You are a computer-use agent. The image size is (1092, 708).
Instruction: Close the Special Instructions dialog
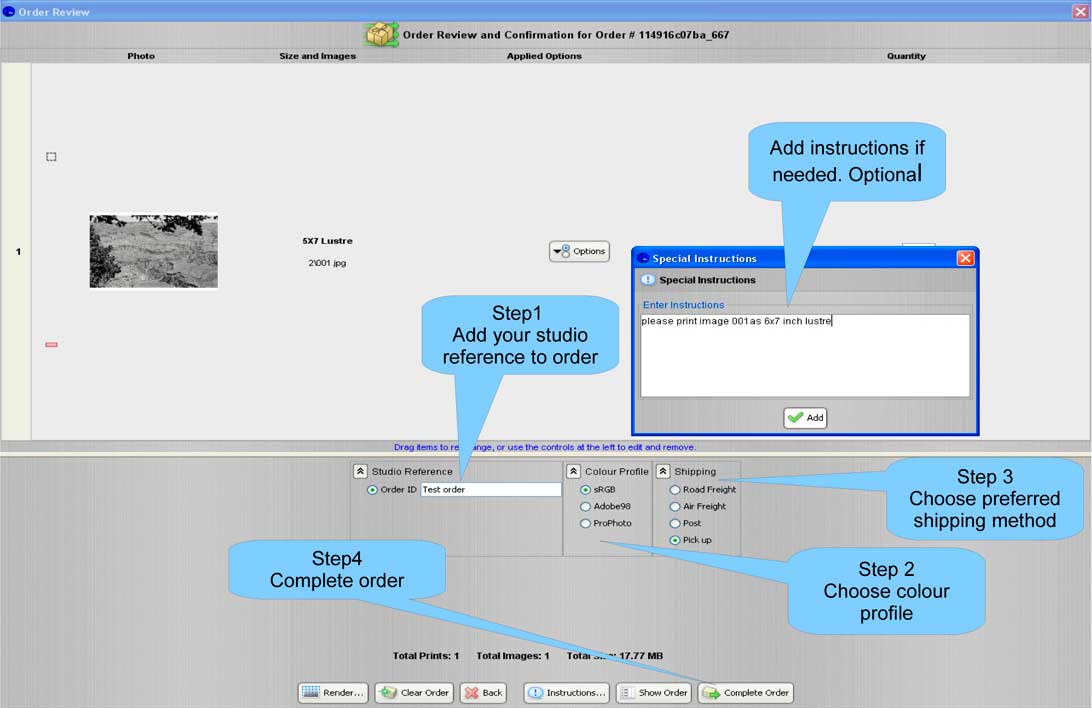pos(965,258)
